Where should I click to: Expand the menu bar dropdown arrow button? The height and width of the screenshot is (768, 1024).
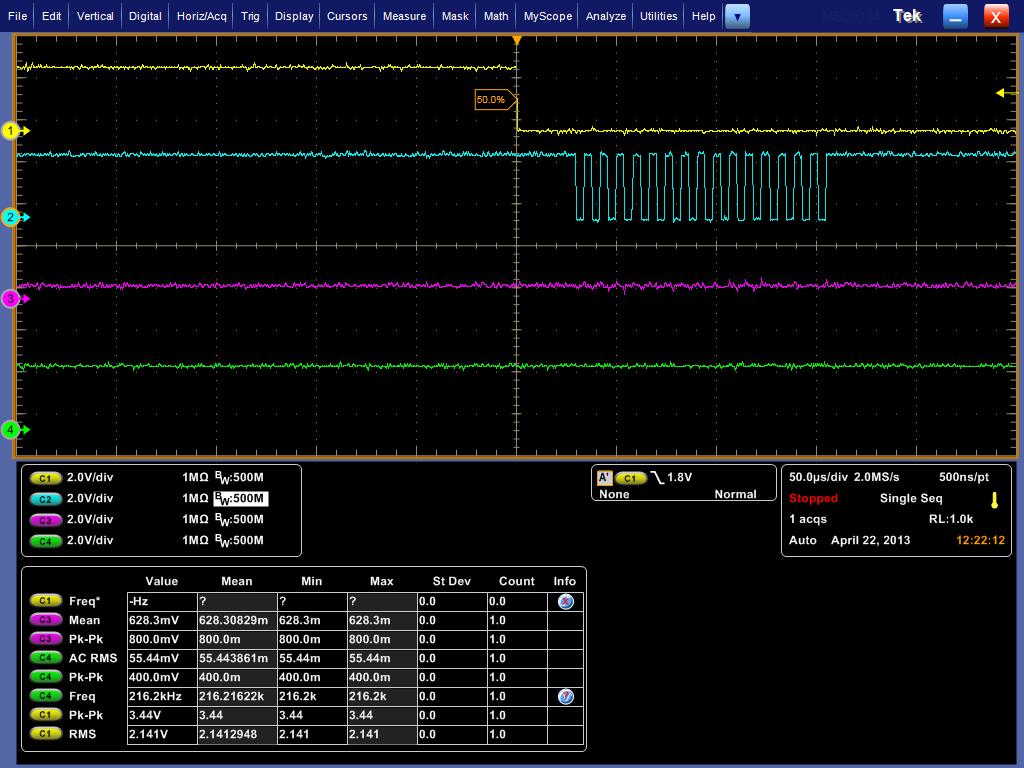click(x=737, y=16)
